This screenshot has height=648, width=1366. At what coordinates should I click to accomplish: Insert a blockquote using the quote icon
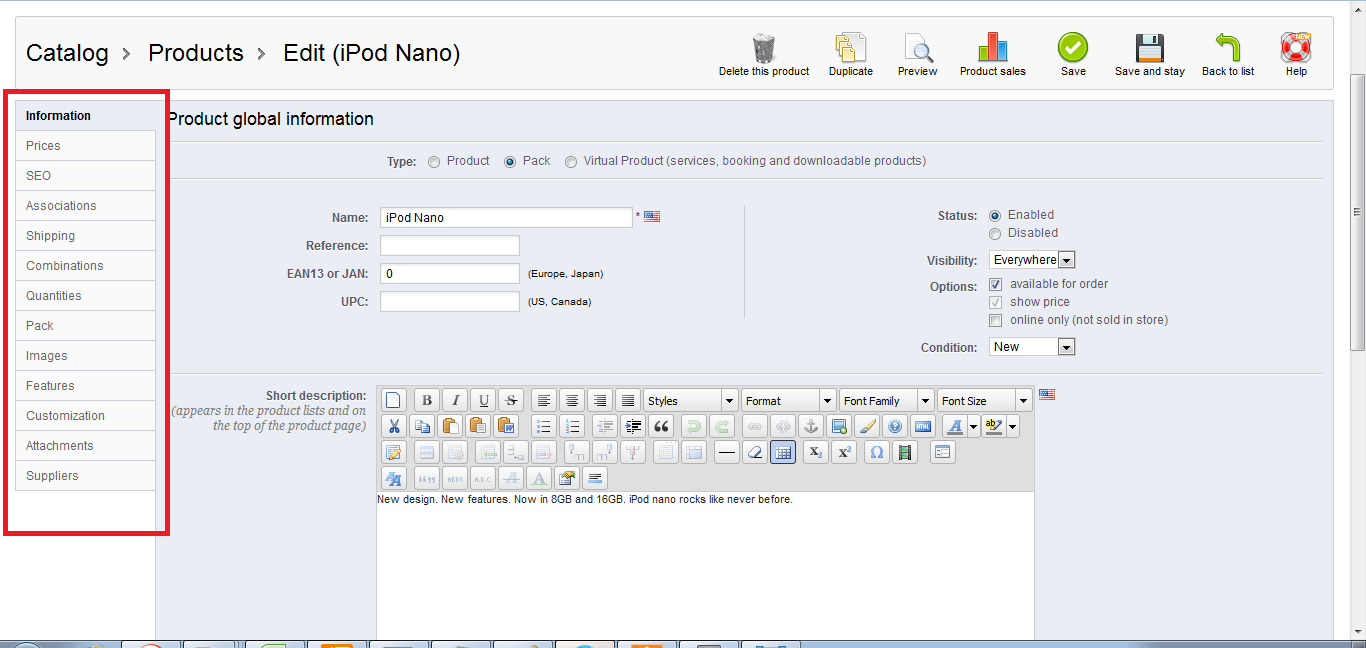point(661,426)
